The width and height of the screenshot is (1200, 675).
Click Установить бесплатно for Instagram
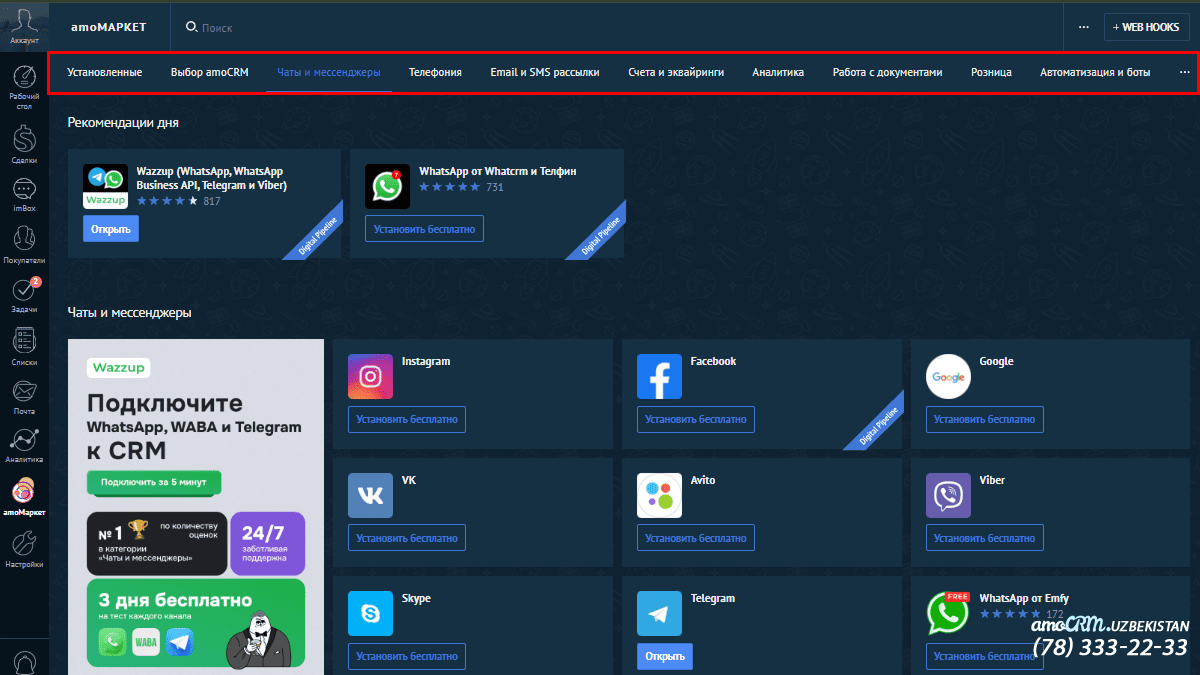click(x=407, y=419)
